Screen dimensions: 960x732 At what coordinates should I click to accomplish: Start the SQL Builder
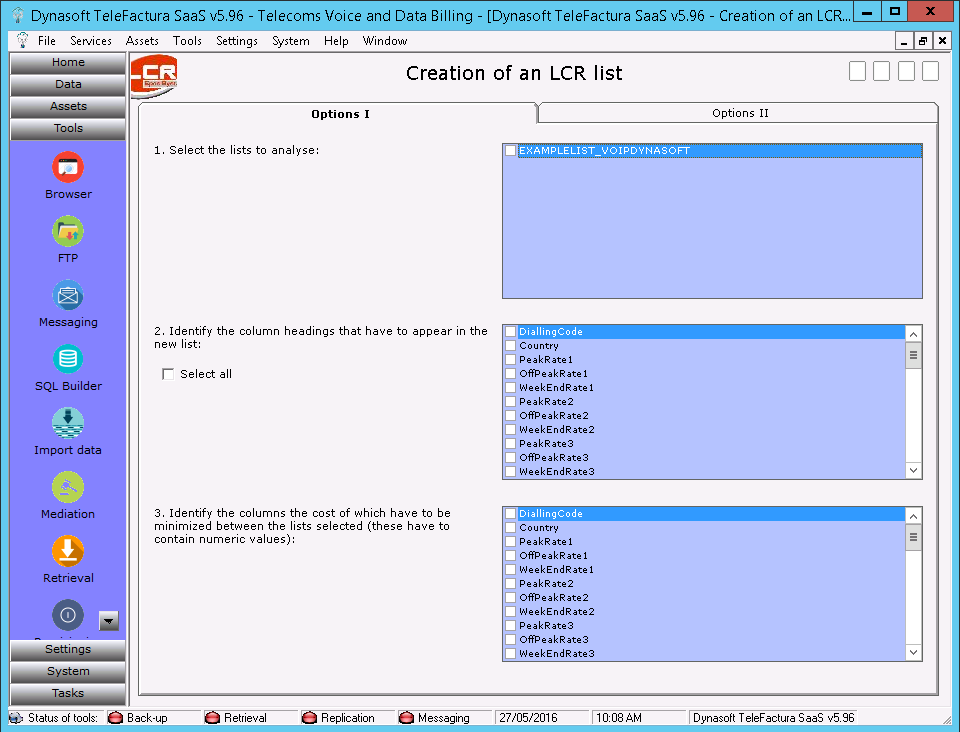[x=68, y=360]
